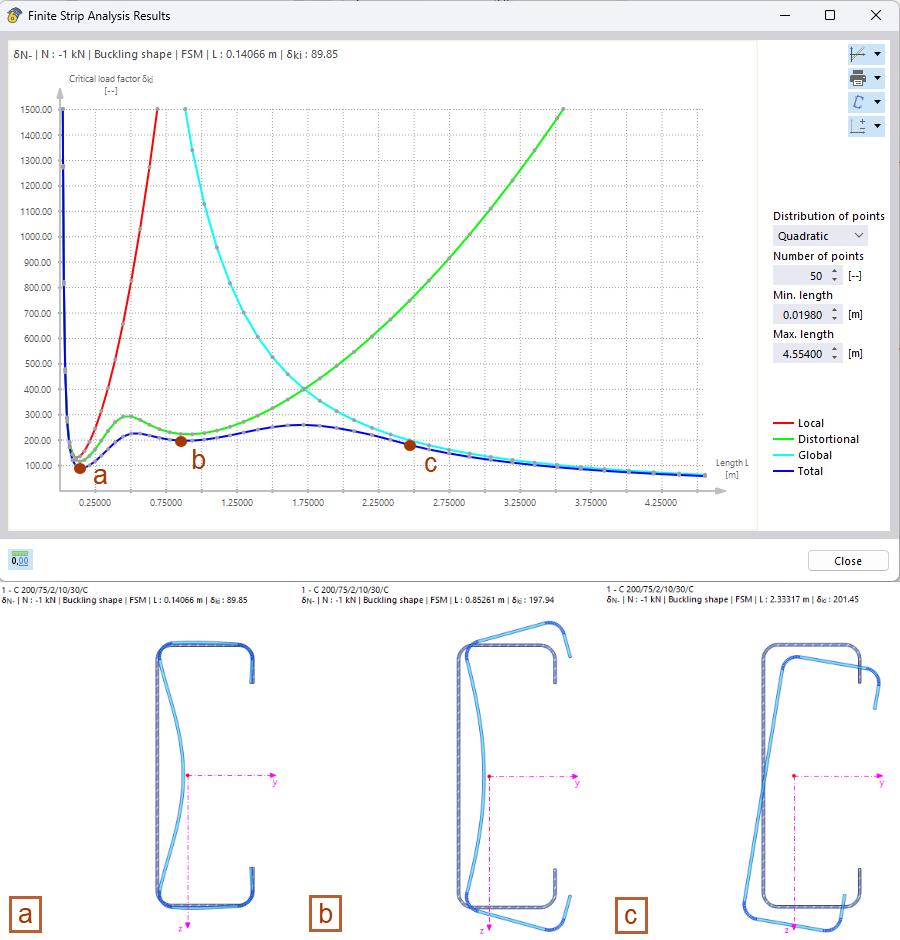Click the application icon in the title bar
The image size is (900, 940).
14,15
